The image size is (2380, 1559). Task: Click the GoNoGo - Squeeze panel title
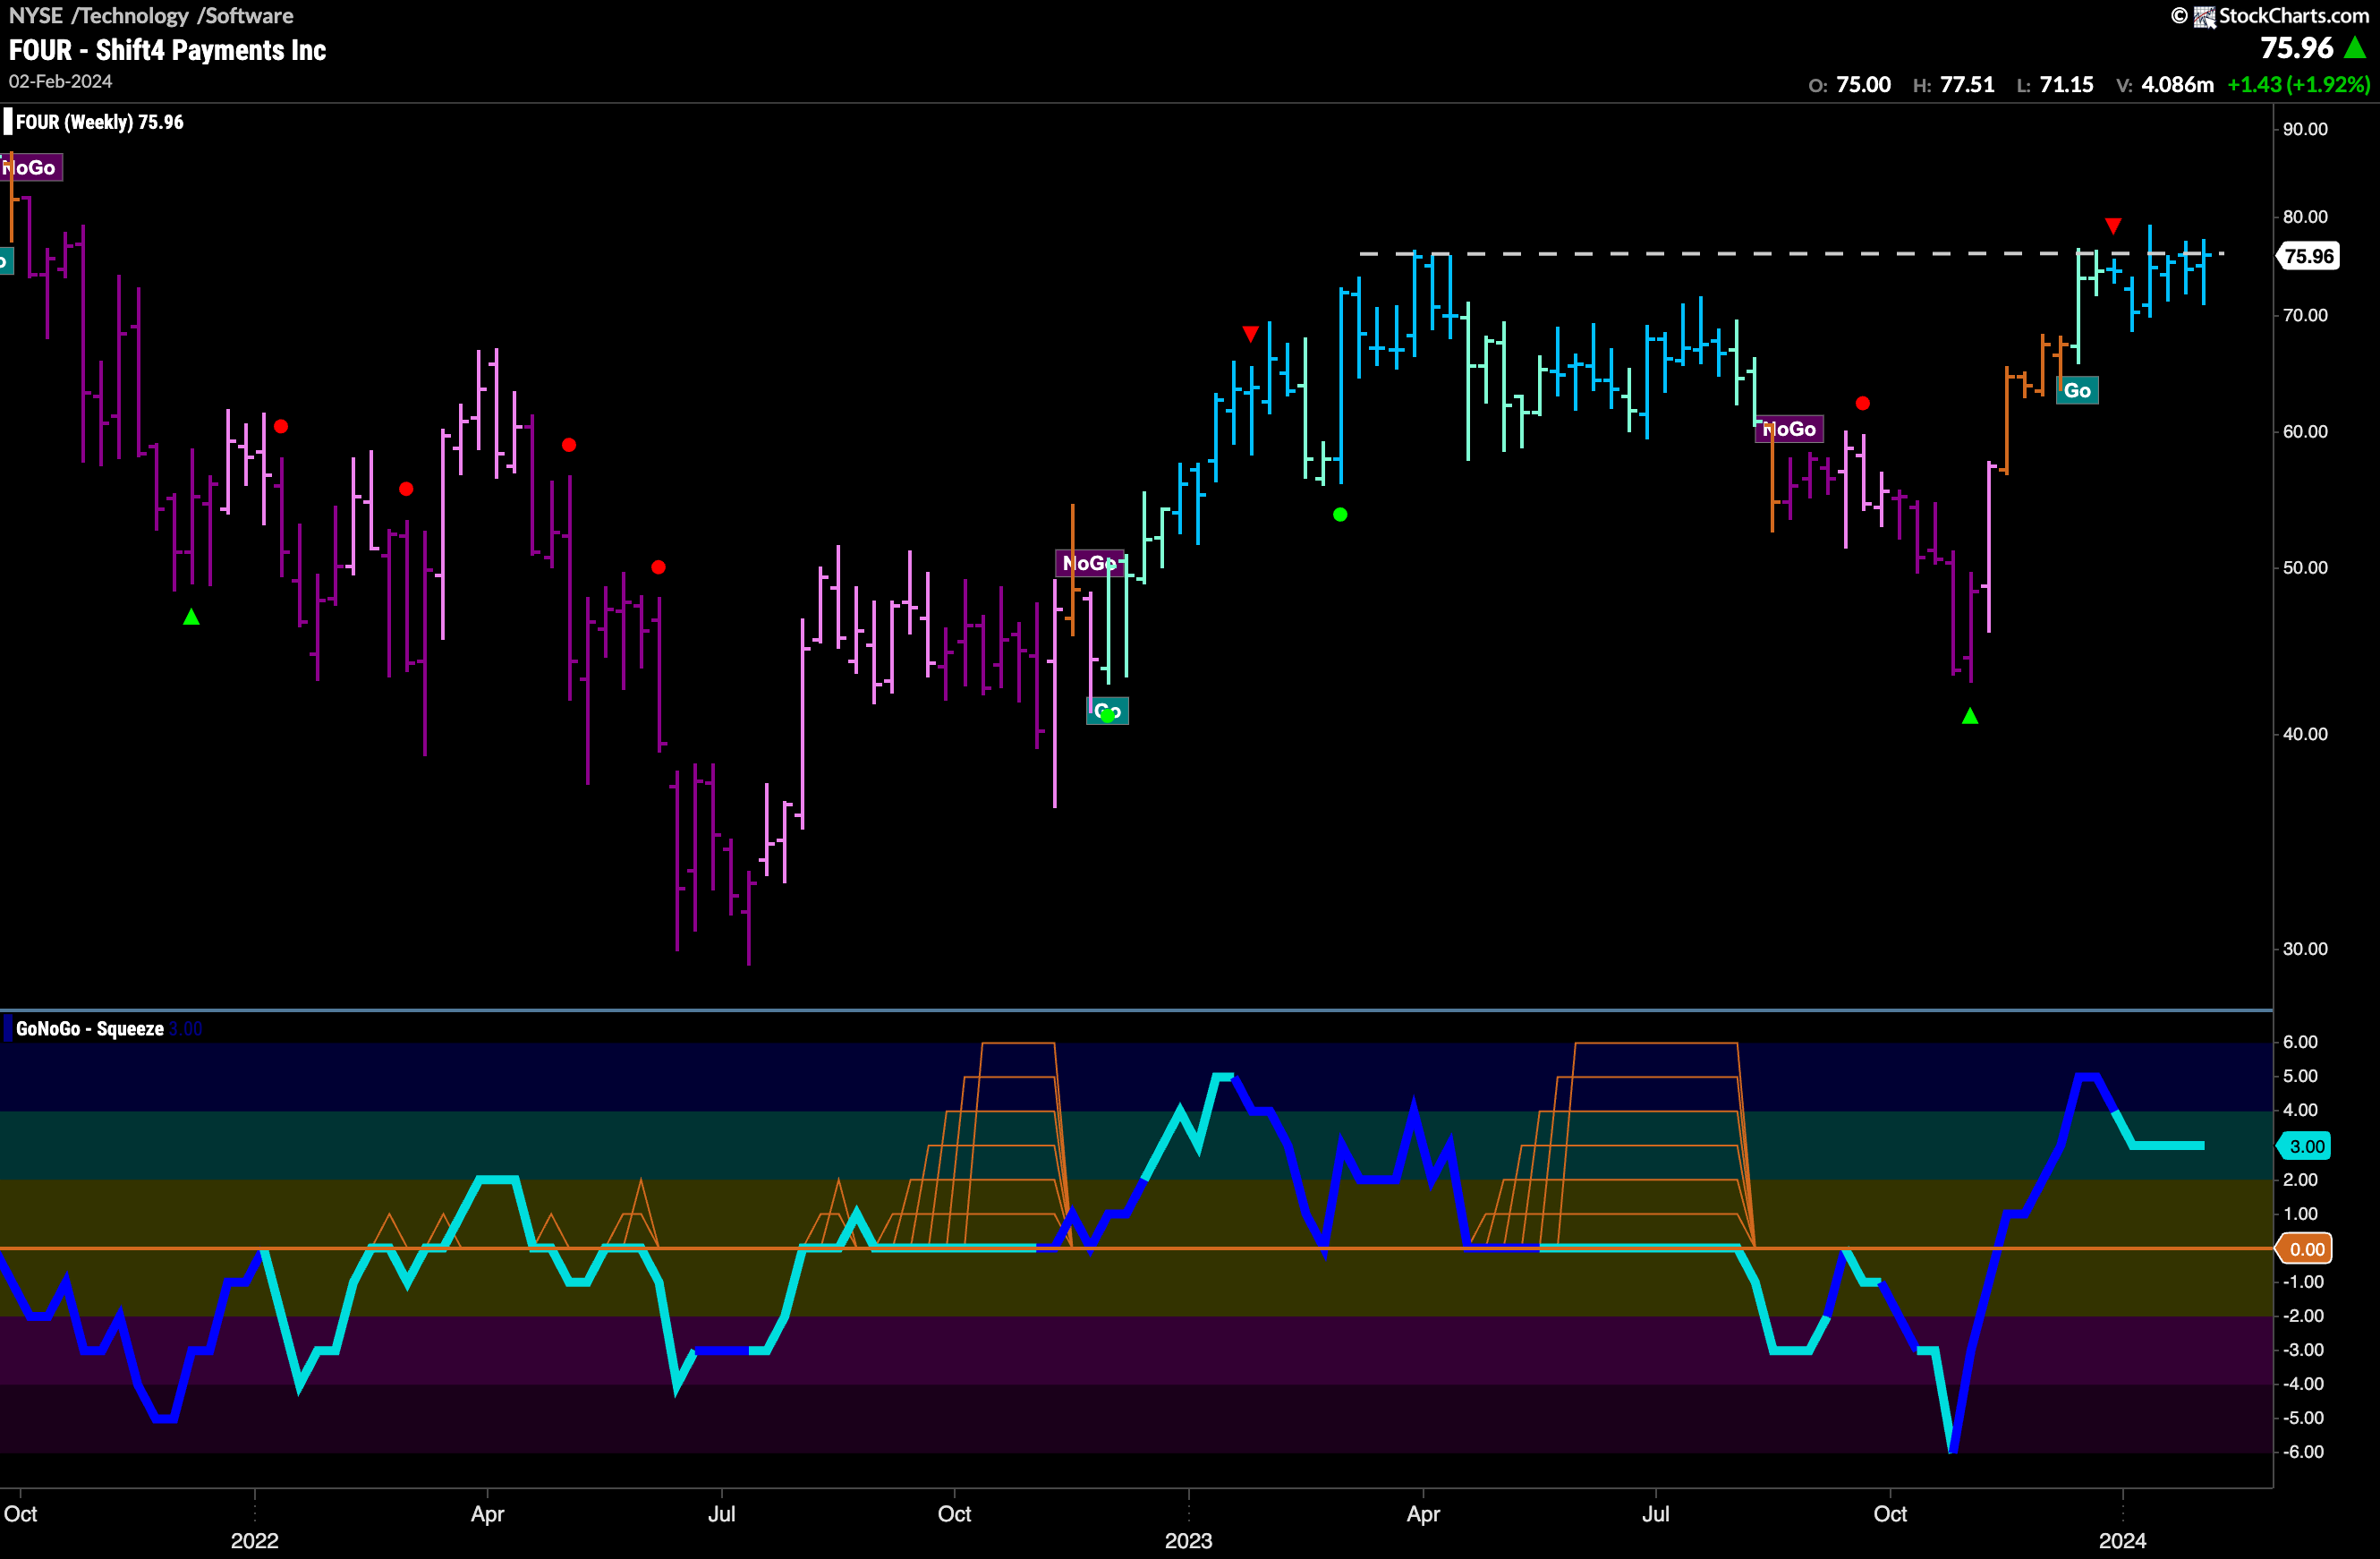click(x=89, y=1029)
